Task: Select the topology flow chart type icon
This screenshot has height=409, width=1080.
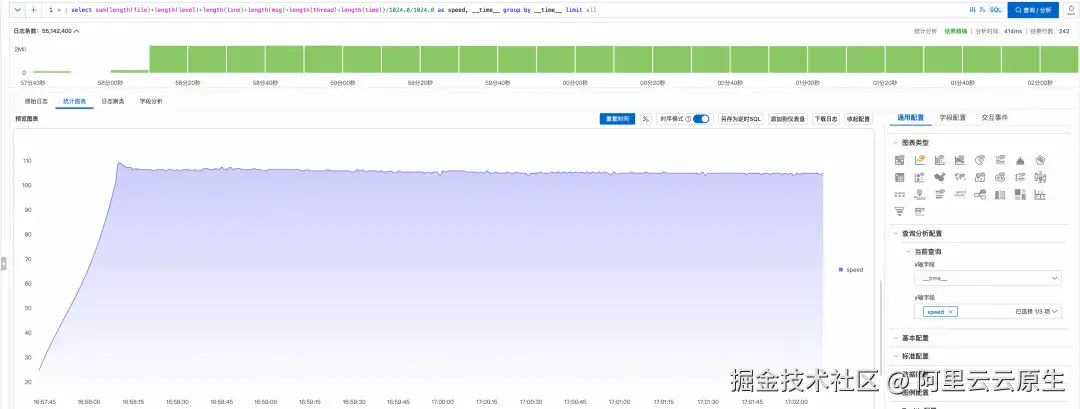Action: click(x=980, y=195)
